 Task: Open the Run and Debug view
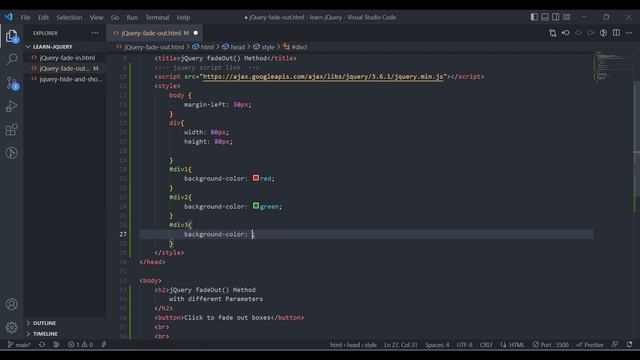point(12,107)
